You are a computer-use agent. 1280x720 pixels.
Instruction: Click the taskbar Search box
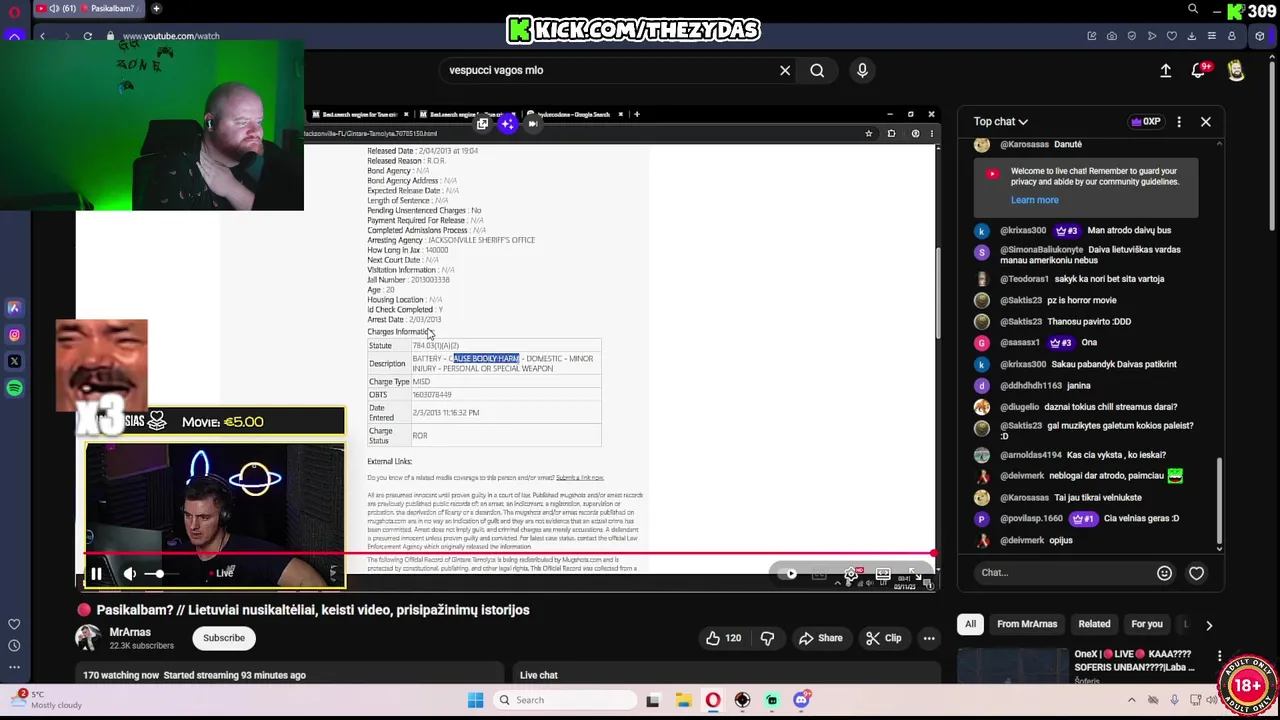[564, 700]
